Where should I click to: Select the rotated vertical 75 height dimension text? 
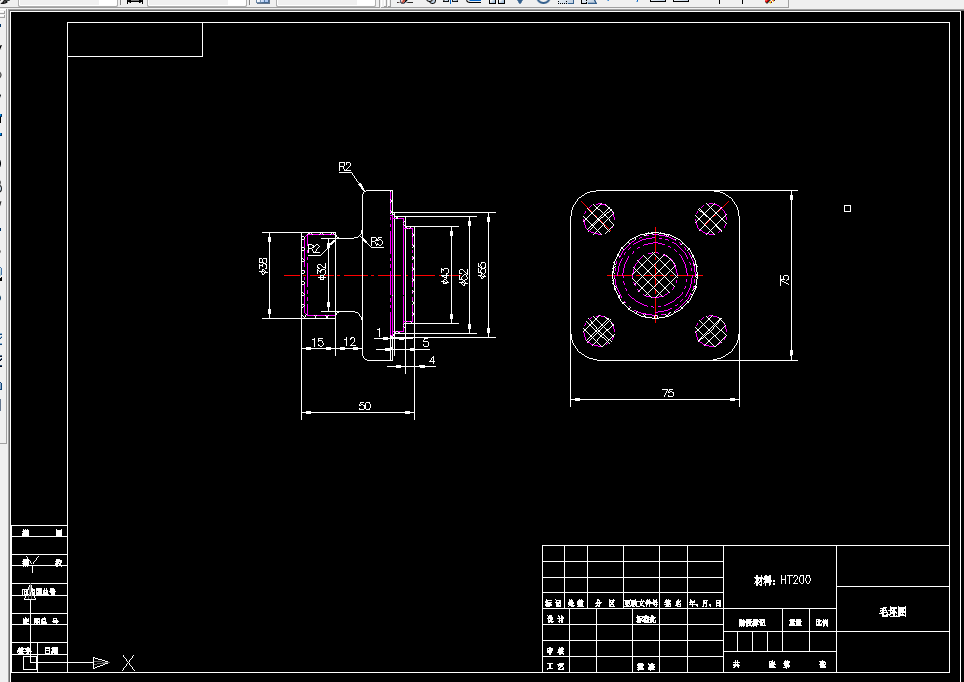(x=784, y=280)
